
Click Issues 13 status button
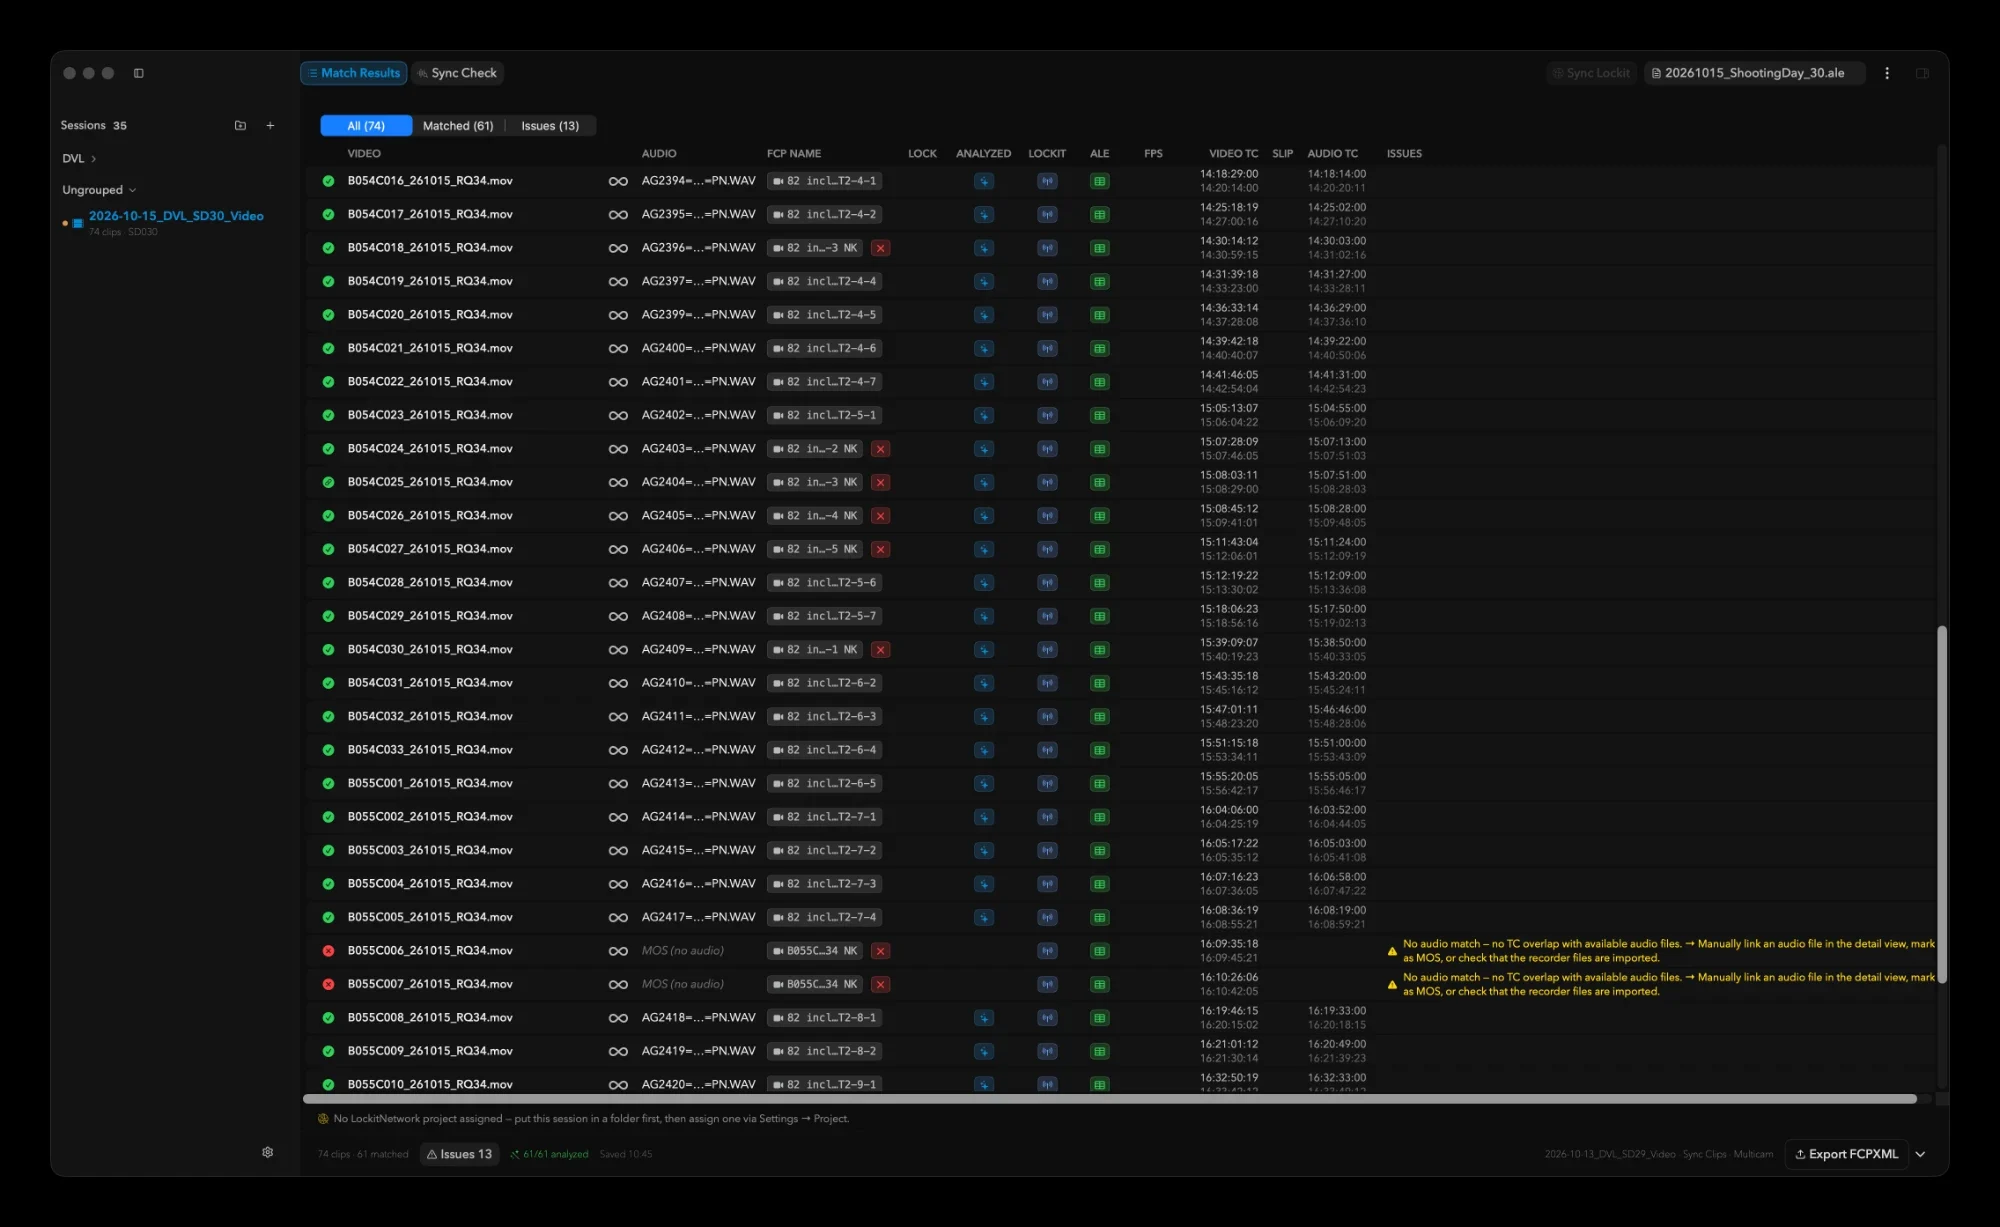459,1154
